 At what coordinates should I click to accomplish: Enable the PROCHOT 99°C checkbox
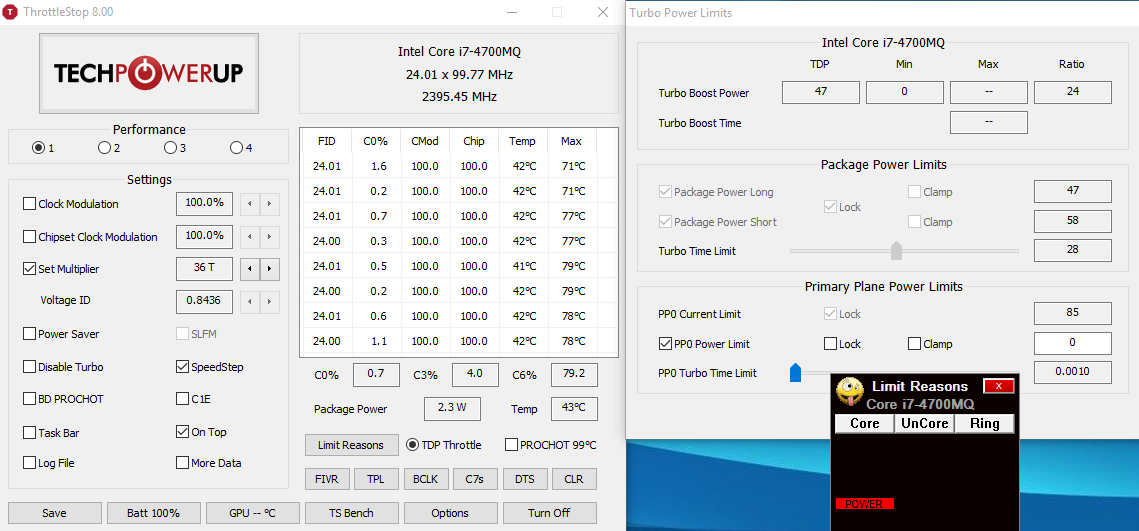tap(511, 445)
